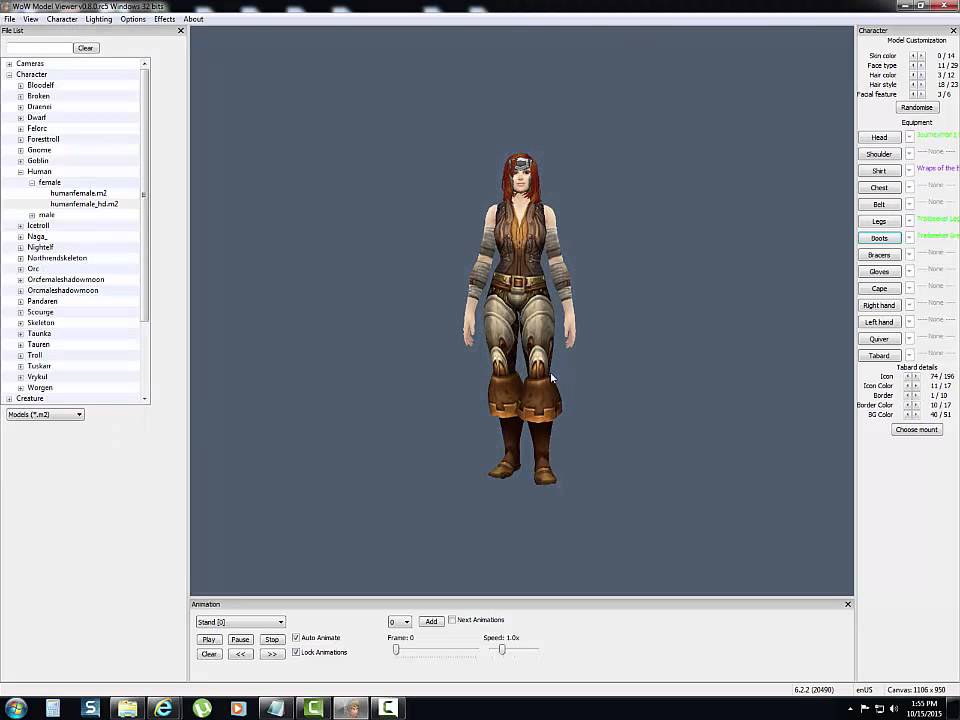
Task: Click the Stop animation button
Action: click(272, 639)
